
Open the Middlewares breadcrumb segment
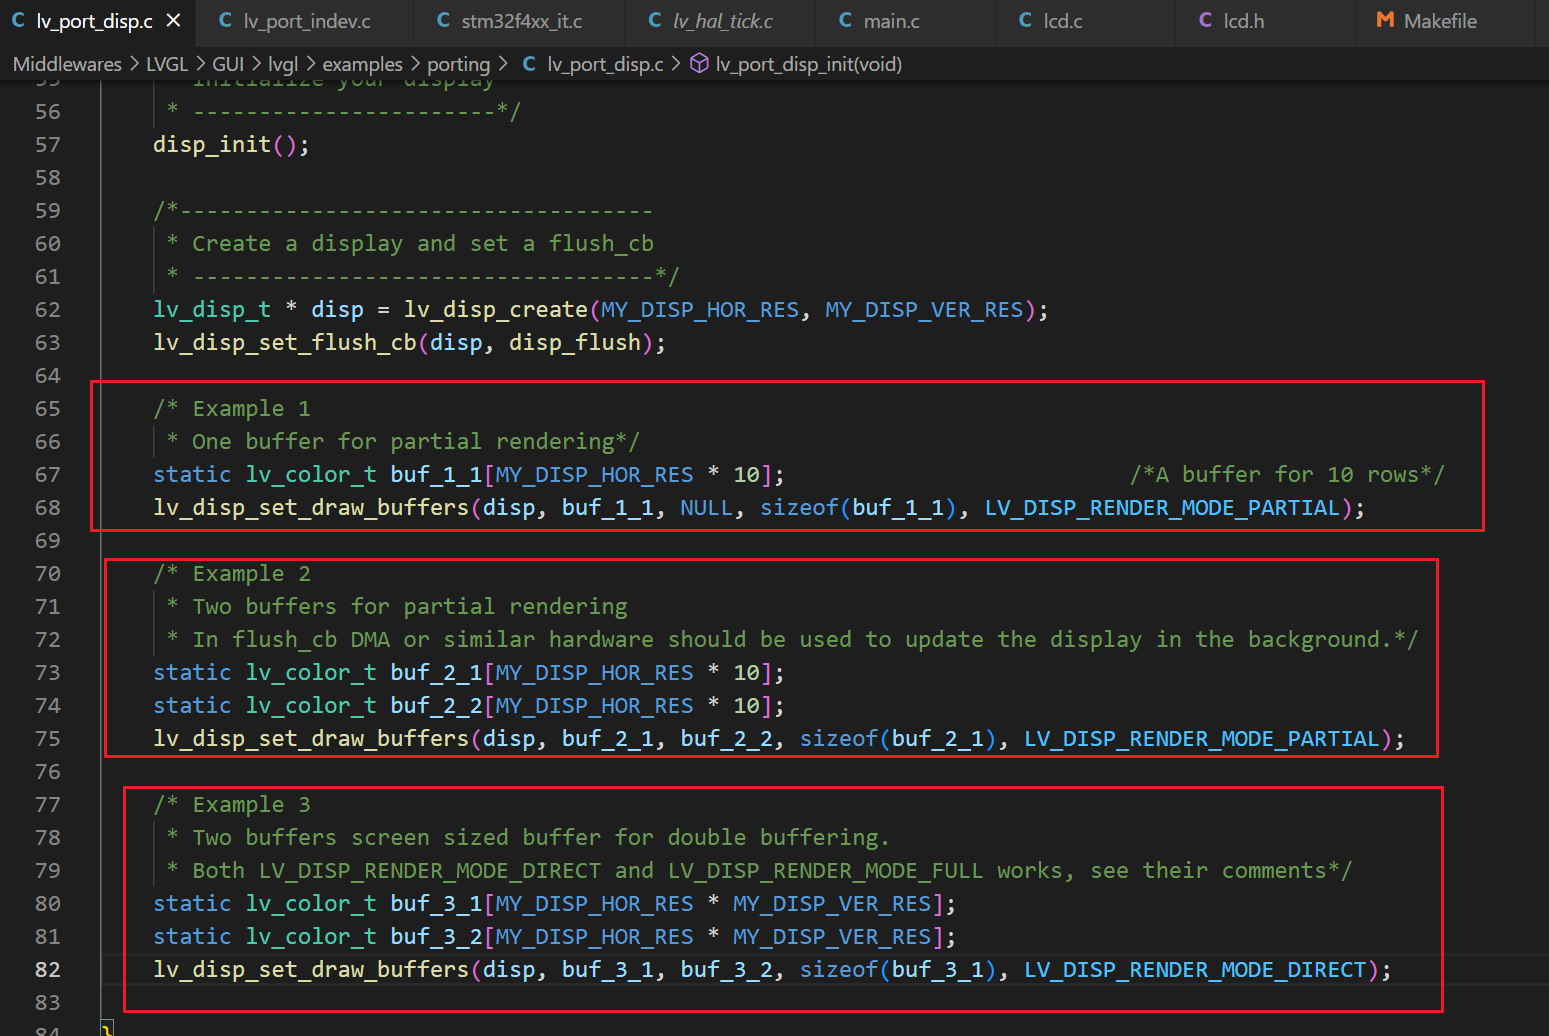[x=67, y=64]
